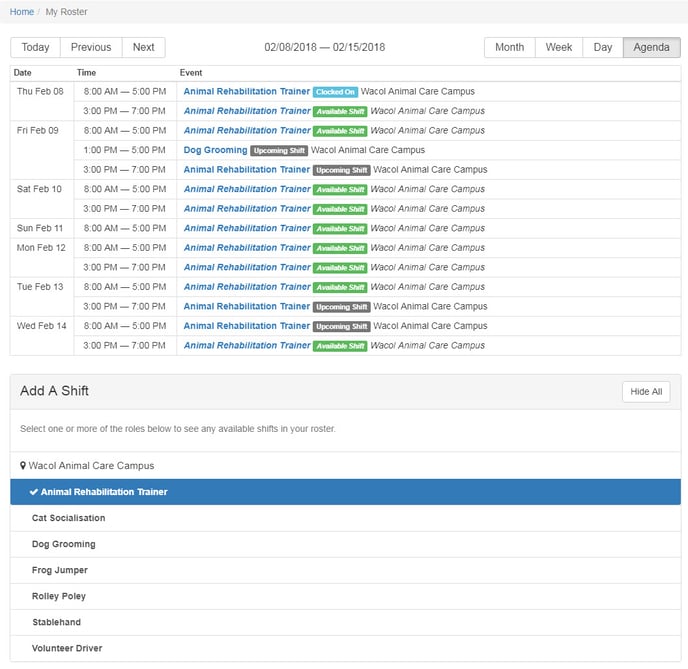Jump to Today in the roster
The image size is (688, 669).
coord(35,48)
